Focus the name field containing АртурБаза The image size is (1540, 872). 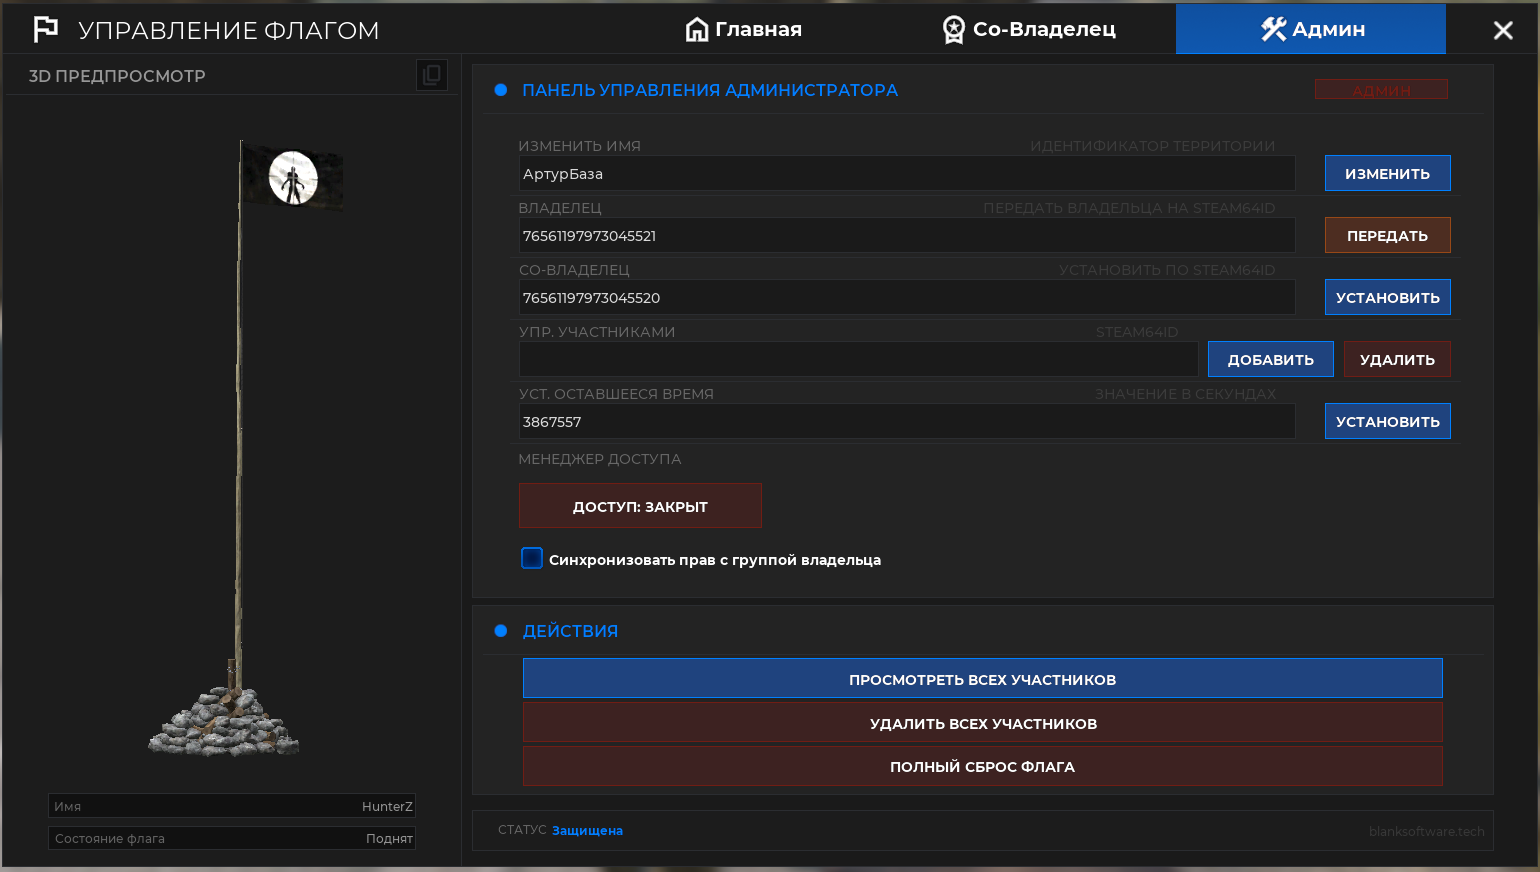(907, 173)
